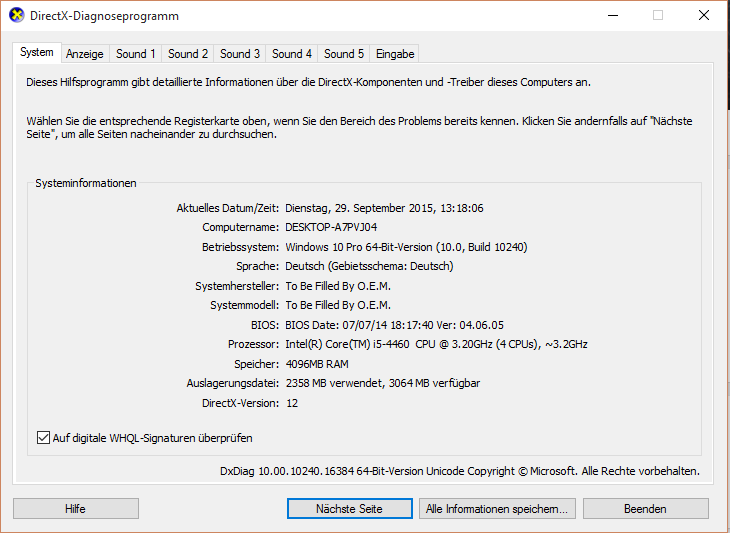This screenshot has height=533, width=730.
Task: Click the 'Computername:' label
Action: click(241, 227)
